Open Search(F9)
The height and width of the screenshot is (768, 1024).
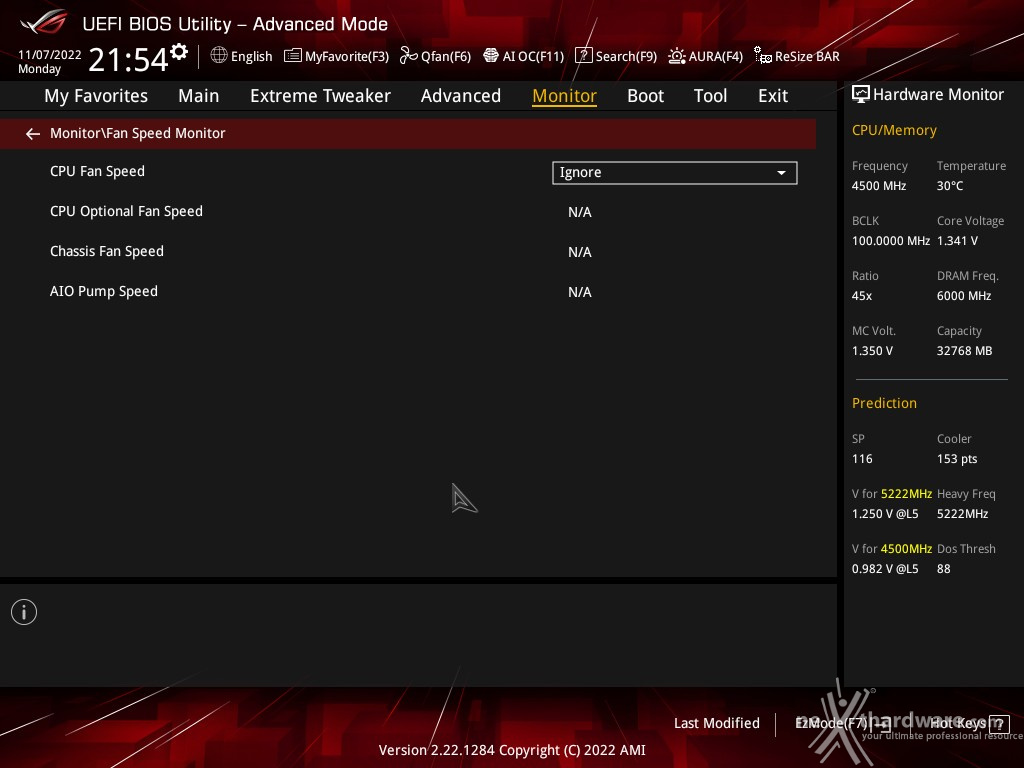pyautogui.click(x=626, y=56)
